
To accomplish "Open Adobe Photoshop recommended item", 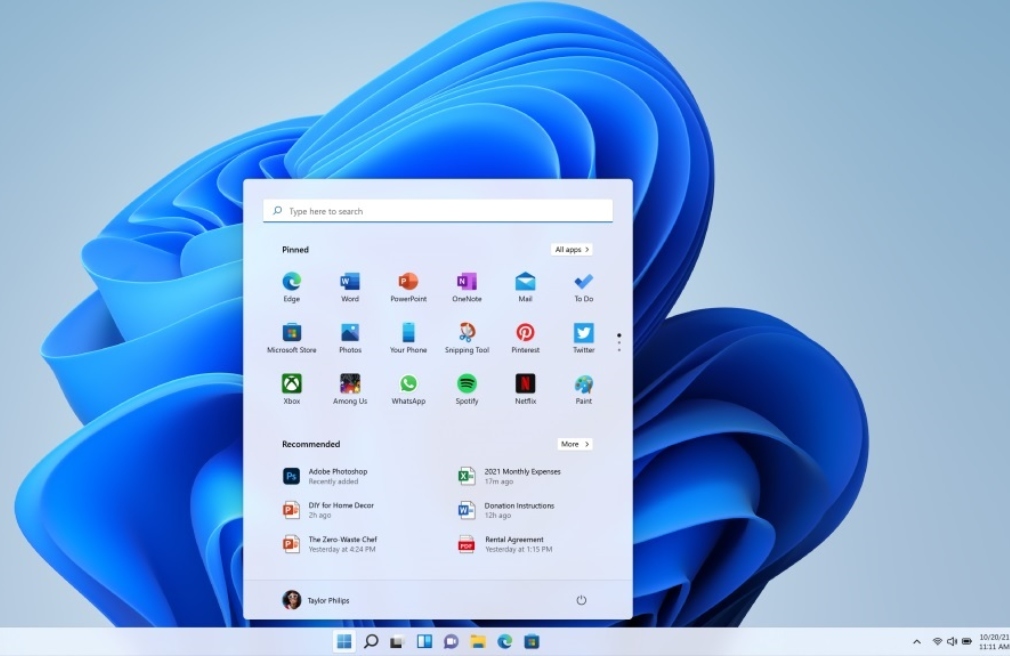I will click(x=325, y=476).
